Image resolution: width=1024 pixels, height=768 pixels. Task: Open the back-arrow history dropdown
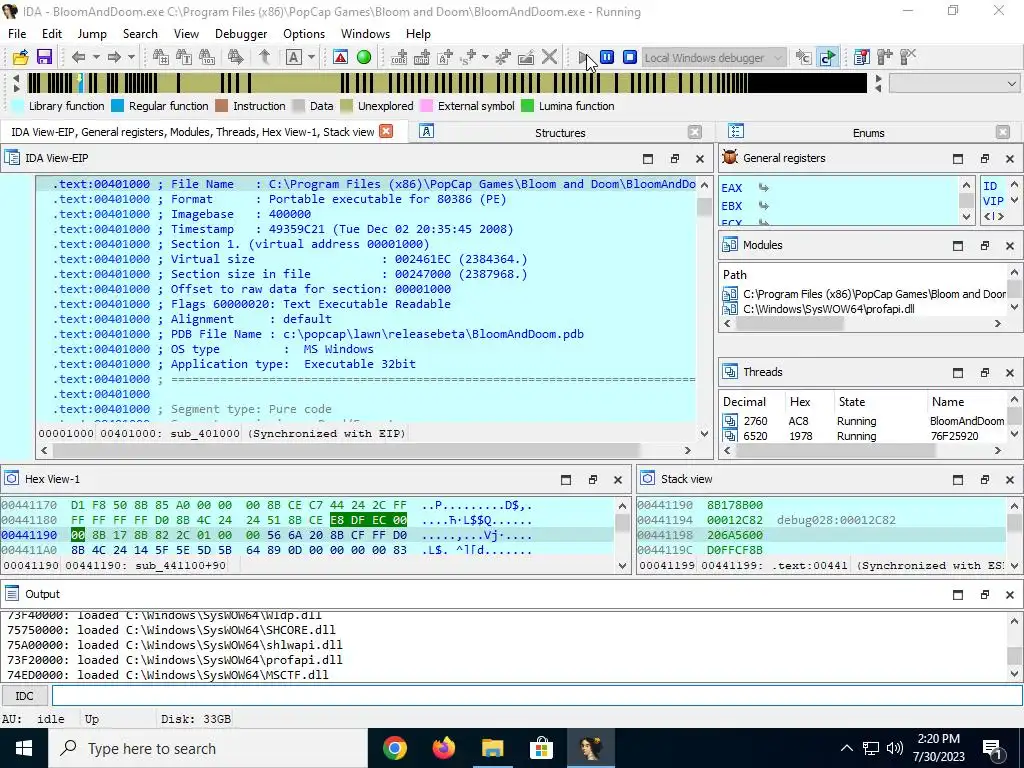pyautogui.click(x=96, y=57)
